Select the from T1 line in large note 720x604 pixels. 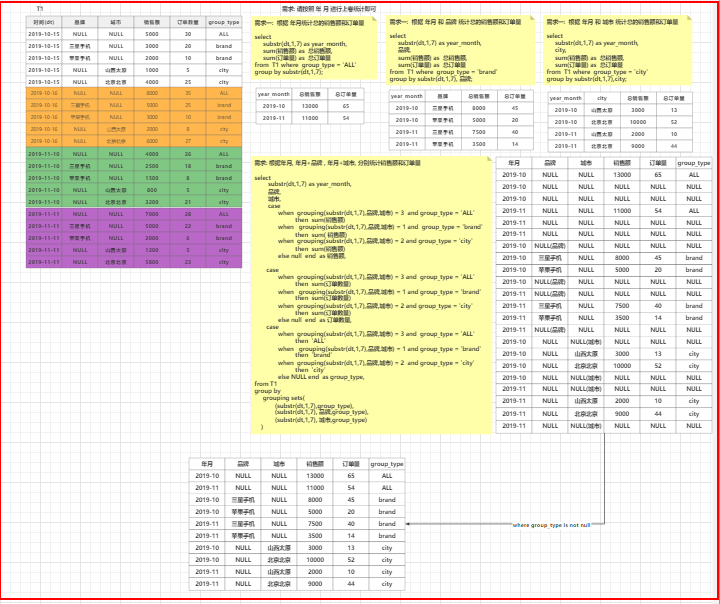(x=266, y=384)
